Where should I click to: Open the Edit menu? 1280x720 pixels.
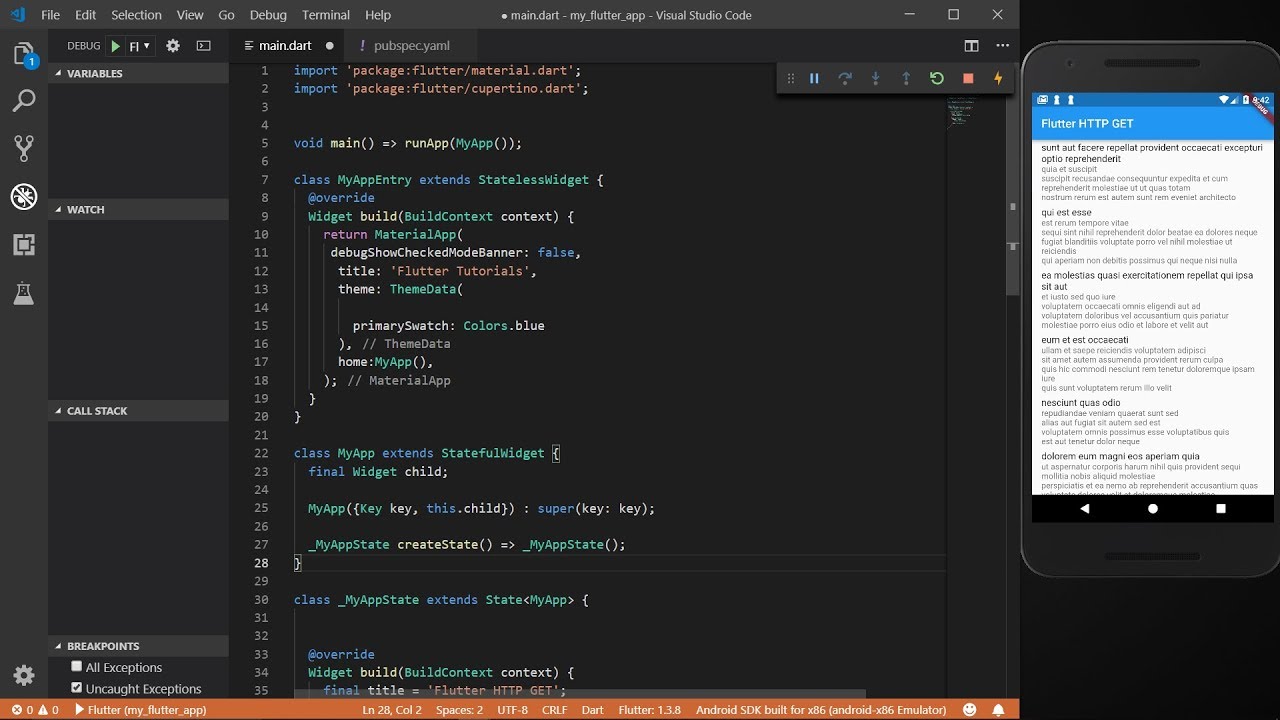86,15
